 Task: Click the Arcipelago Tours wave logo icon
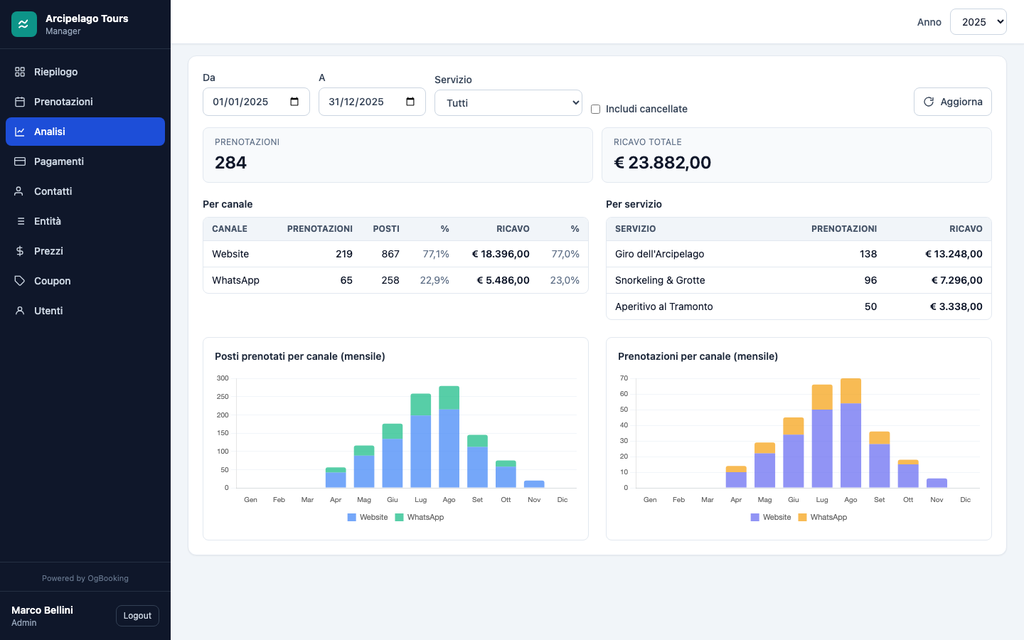click(x=24, y=24)
